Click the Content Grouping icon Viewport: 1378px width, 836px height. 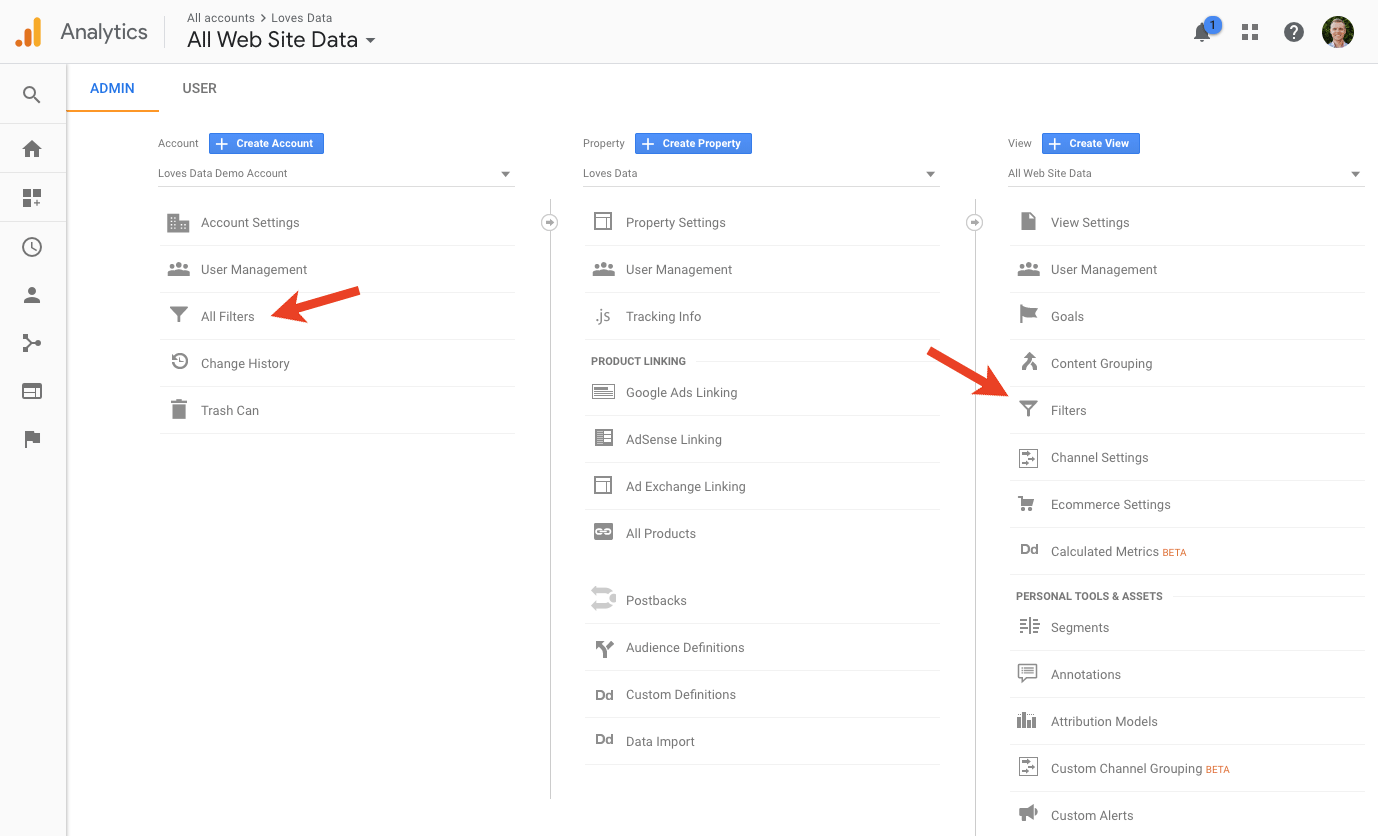(1028, 362)
